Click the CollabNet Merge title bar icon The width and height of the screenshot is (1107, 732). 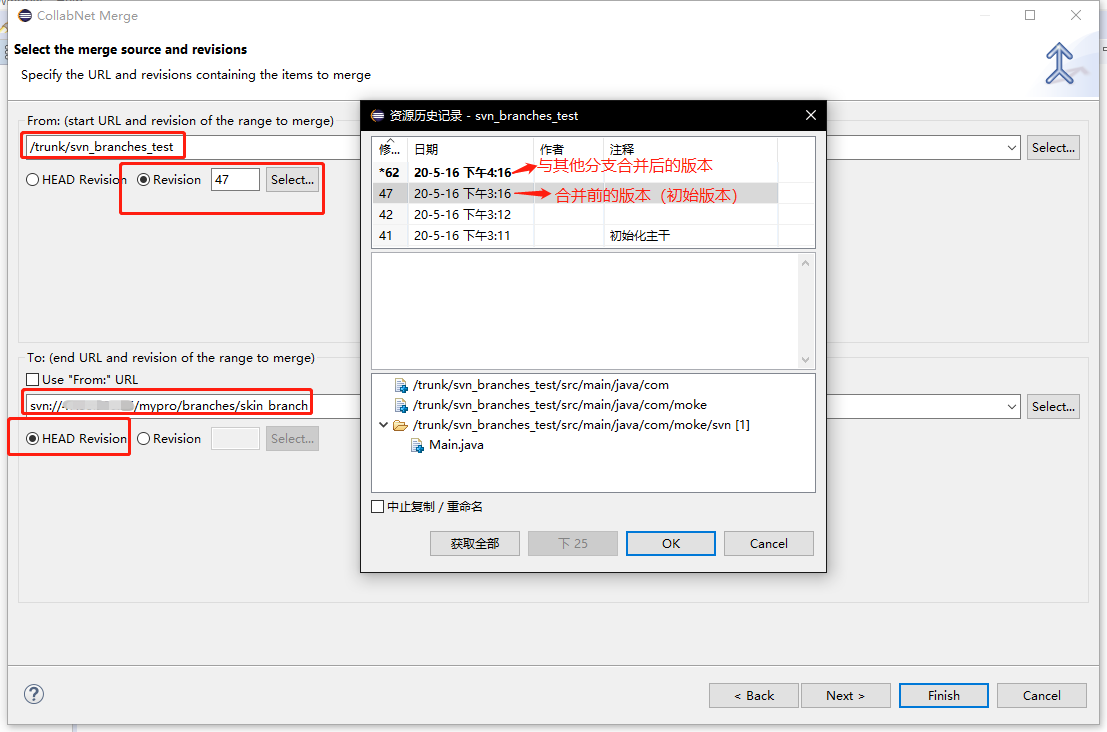click(25, 16)
